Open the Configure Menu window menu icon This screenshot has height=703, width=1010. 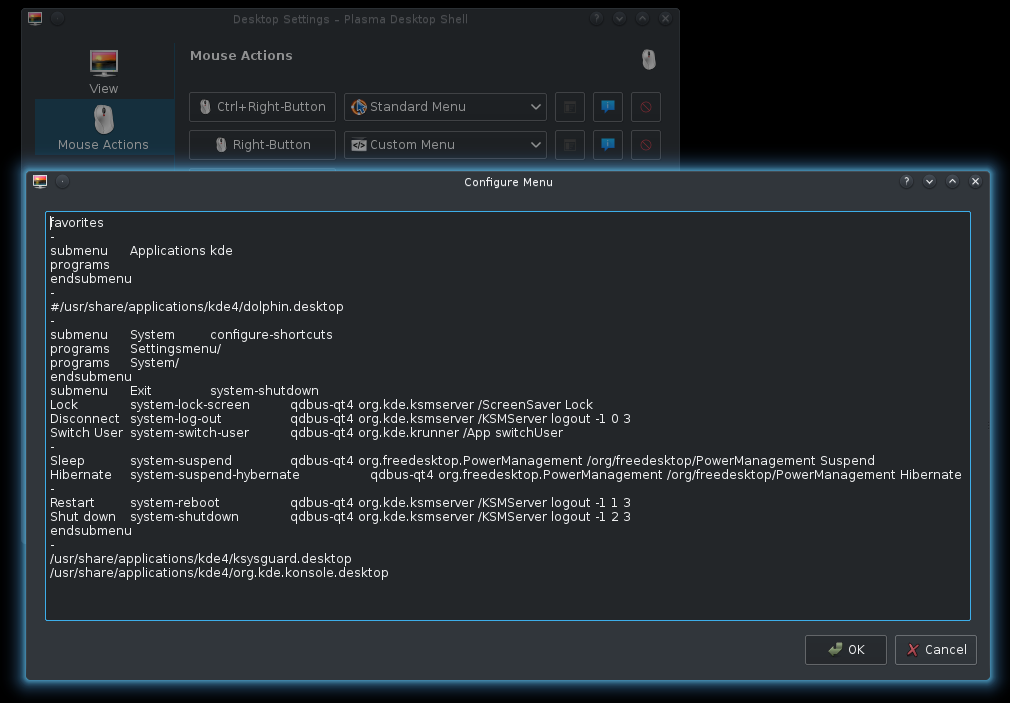click(40, 182)
